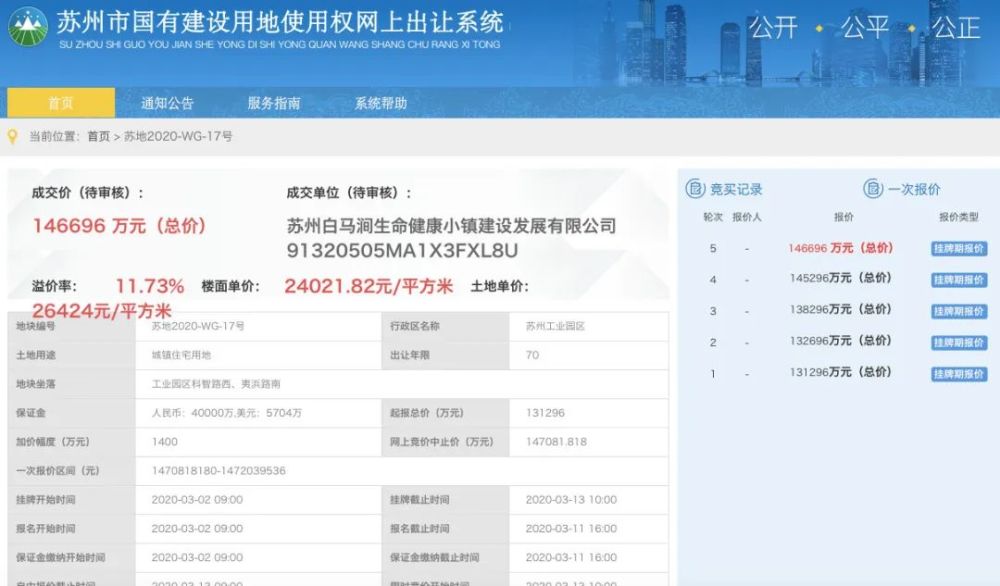Viewport: 1000px width, 586px height.
Task: Click 挂牌期报价 button for round 4
Action: coord(959,280)
